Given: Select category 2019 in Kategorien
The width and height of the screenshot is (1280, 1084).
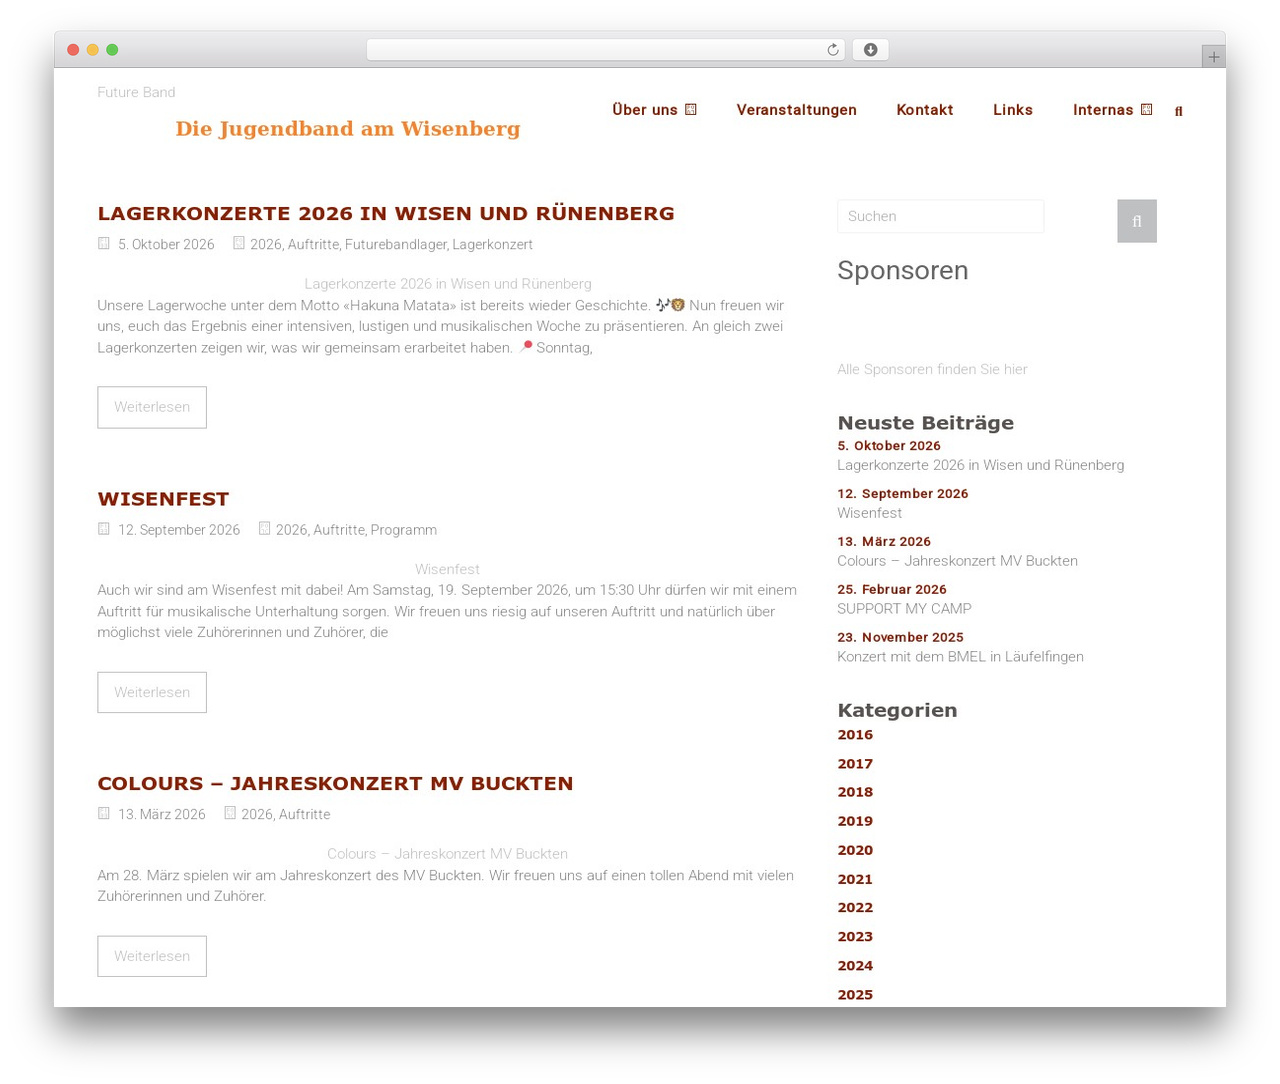Looking at the screenshot, I should (855, 821).
